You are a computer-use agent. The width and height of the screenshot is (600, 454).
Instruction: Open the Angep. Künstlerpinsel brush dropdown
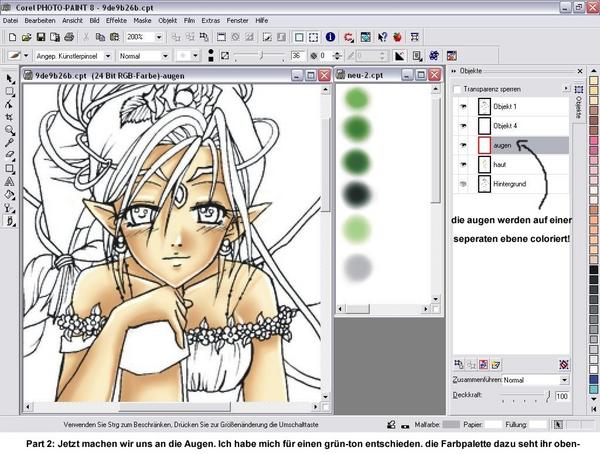pos(108,56)
